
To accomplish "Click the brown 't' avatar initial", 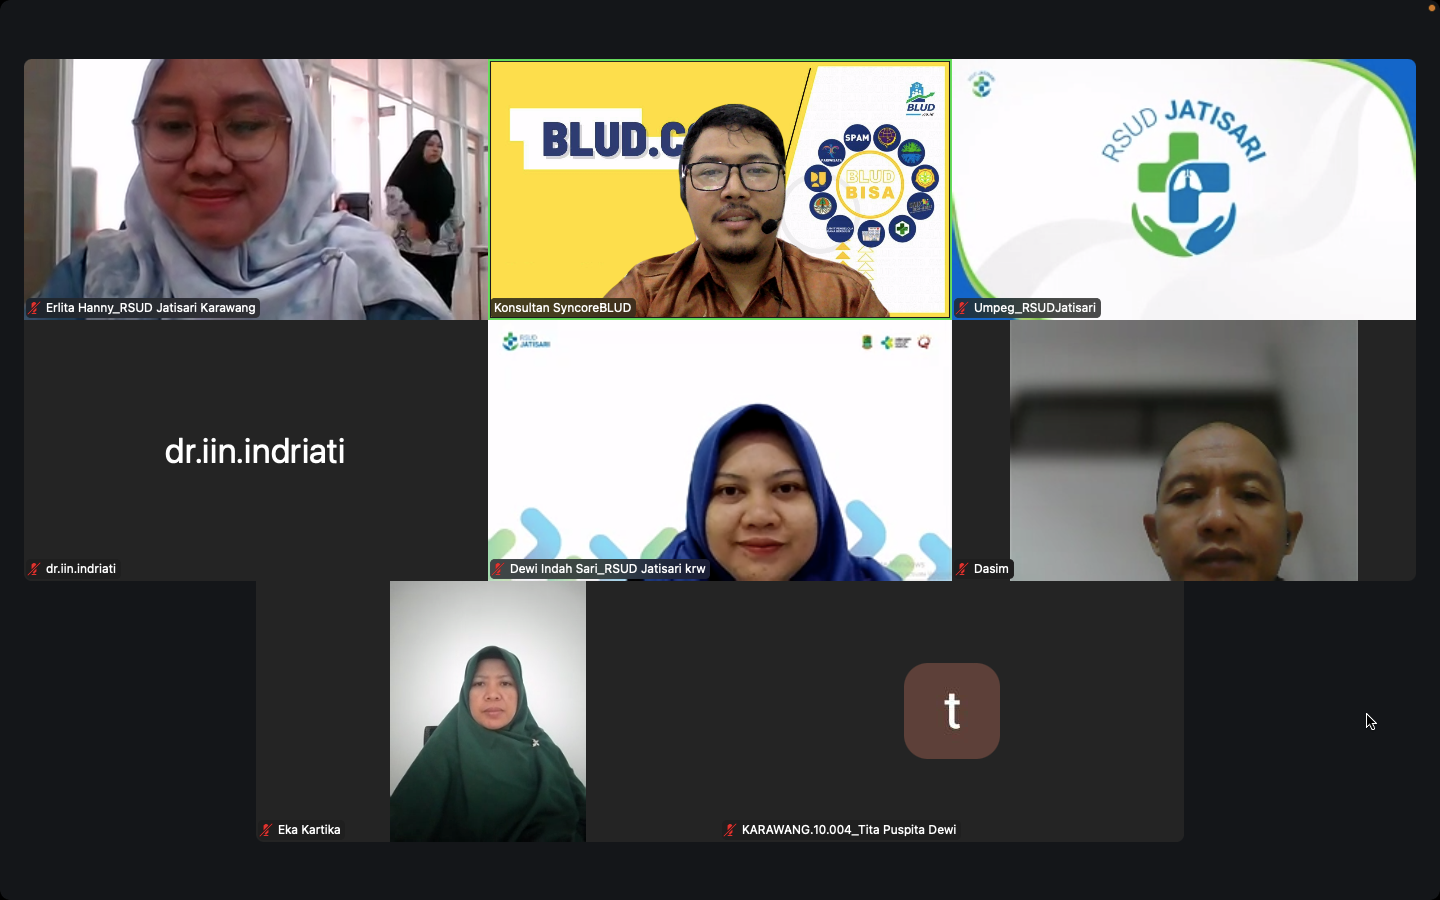I will click(x=951, y=711).
